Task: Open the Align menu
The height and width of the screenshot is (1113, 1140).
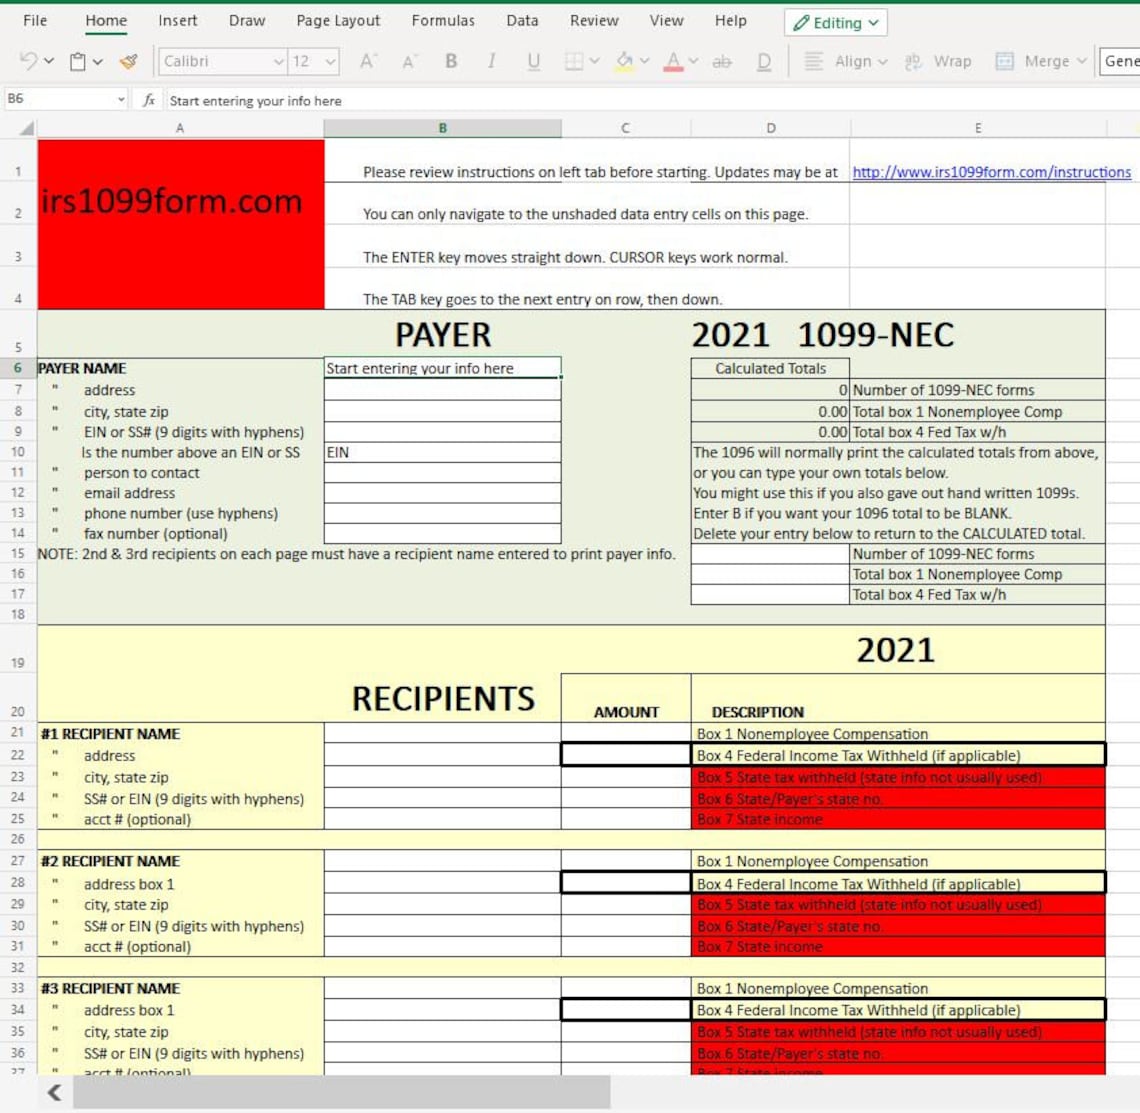Action: point(845,61)
